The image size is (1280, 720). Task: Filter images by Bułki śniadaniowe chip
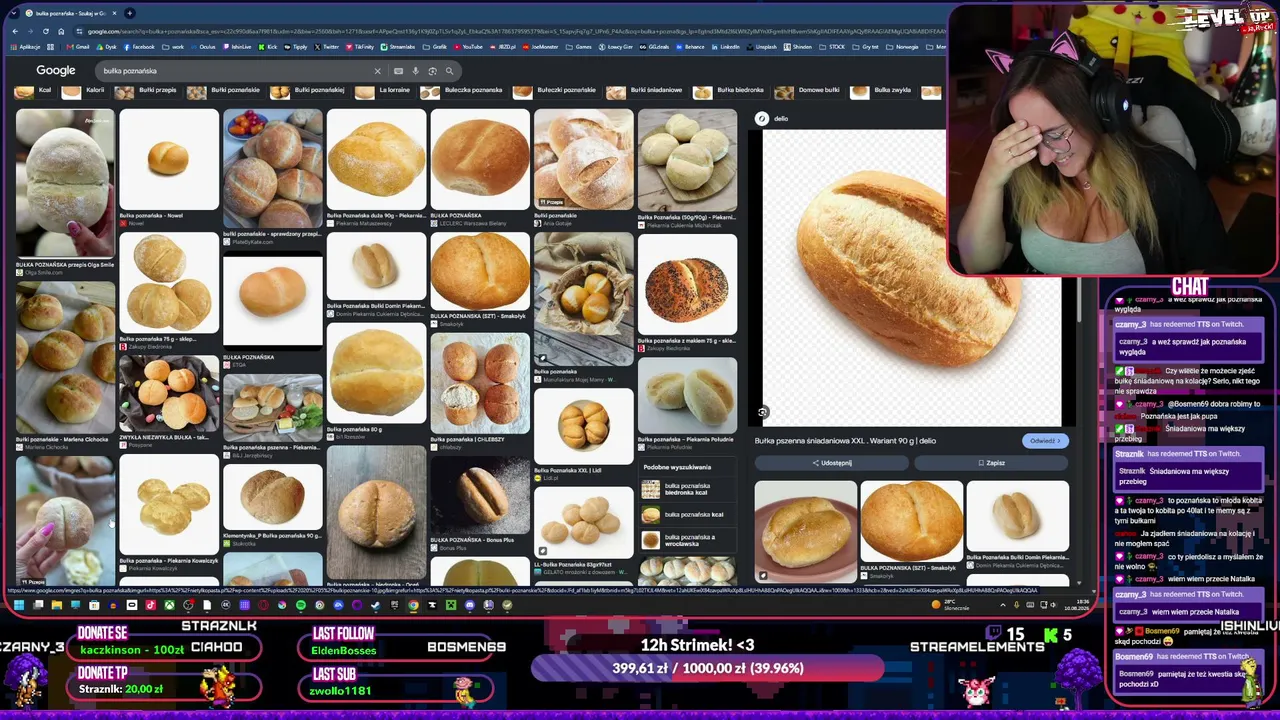click(645, 91)
